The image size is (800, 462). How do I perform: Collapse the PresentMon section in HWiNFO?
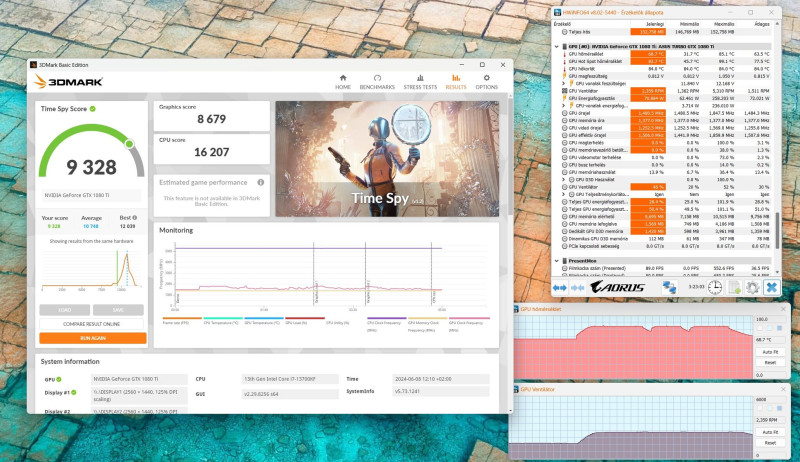click(x=557, y=261)
